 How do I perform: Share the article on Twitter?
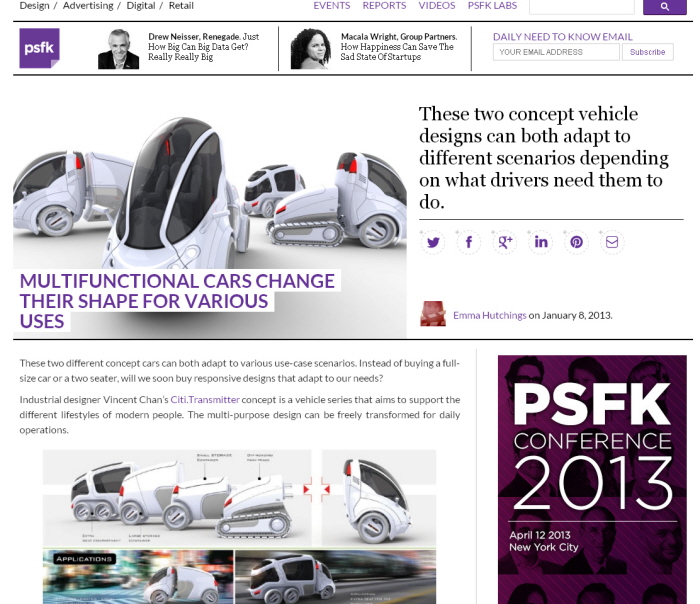point(433,242)
